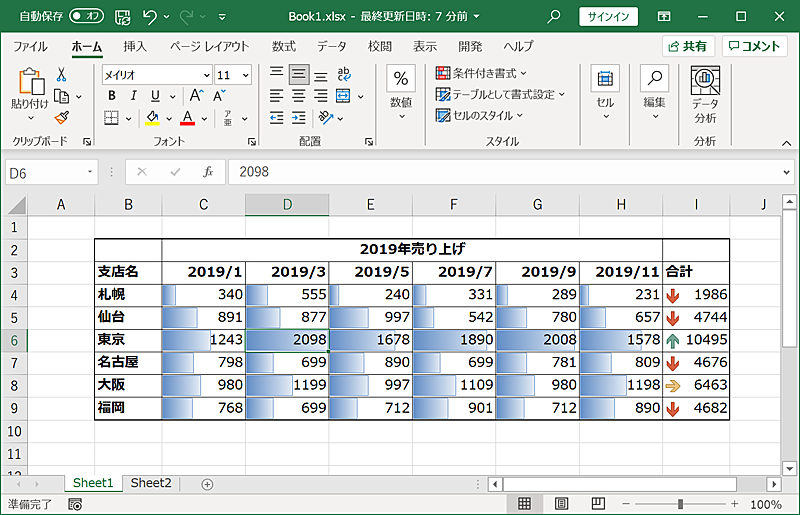Open the File (ファイル) tab
The width and height of the screenshot is (800, 515).
coord(30,46)
